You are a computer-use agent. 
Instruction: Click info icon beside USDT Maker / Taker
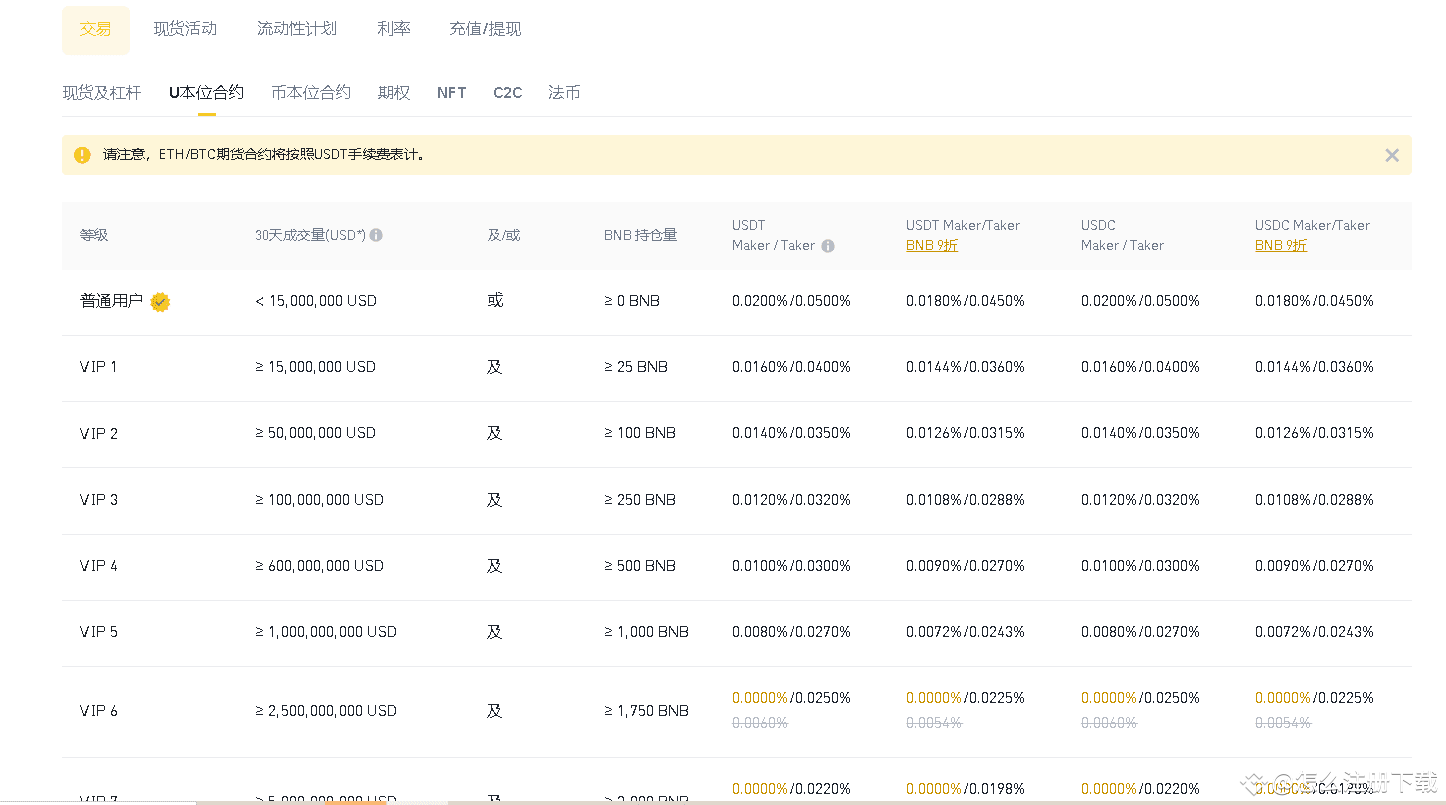pos(828,246)
